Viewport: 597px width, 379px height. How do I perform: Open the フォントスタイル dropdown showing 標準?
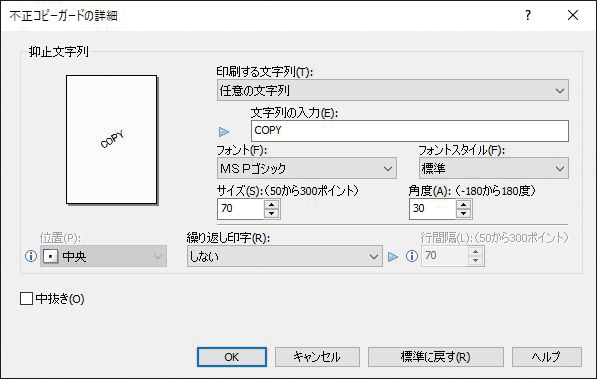[x=493, y=168]
